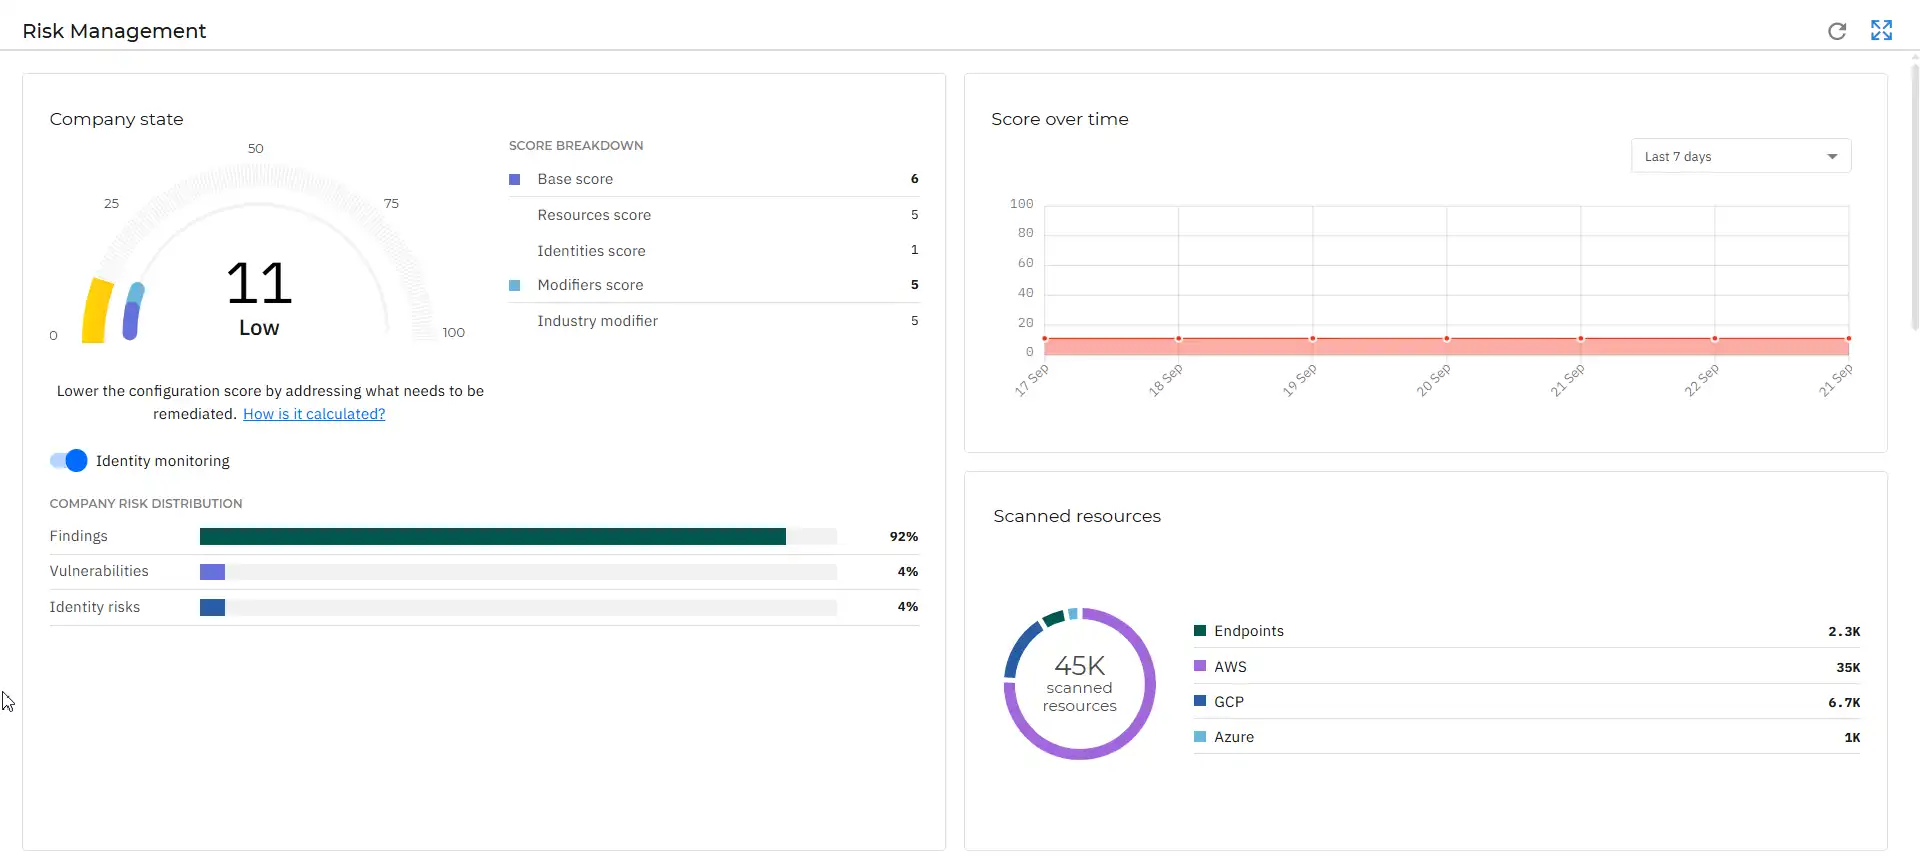The height and width of the screenshot is (861, 1920).
Task: Open the How is it calculated? link
Action: tap(314, 414)
